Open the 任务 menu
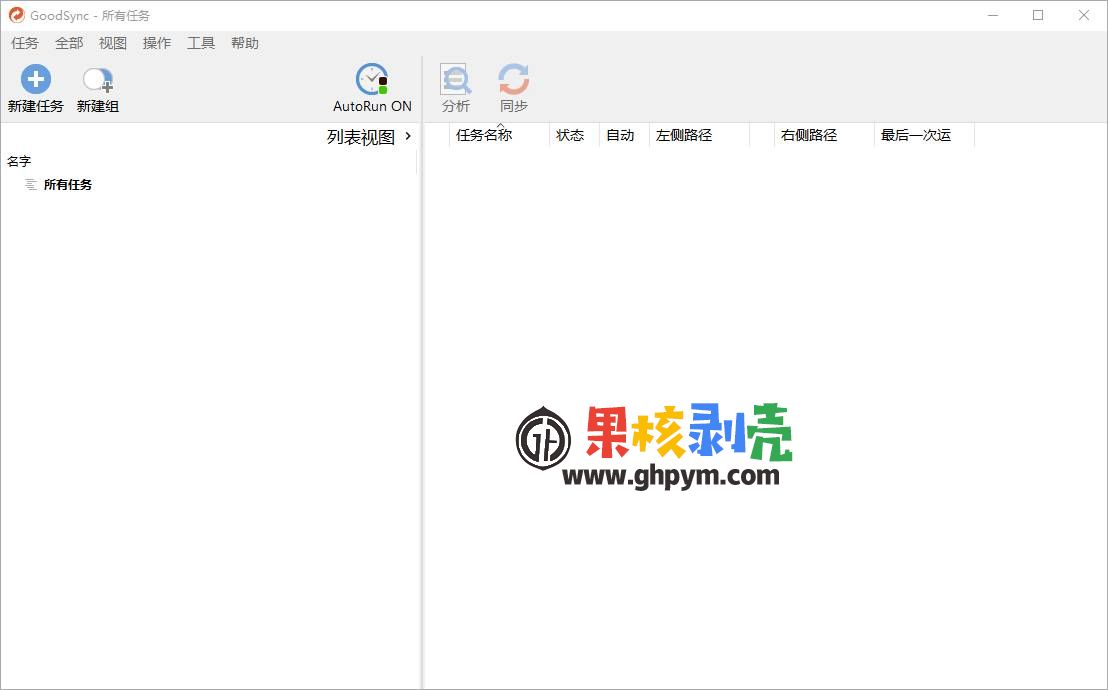Screen dimensions: 1108x690 25,43
